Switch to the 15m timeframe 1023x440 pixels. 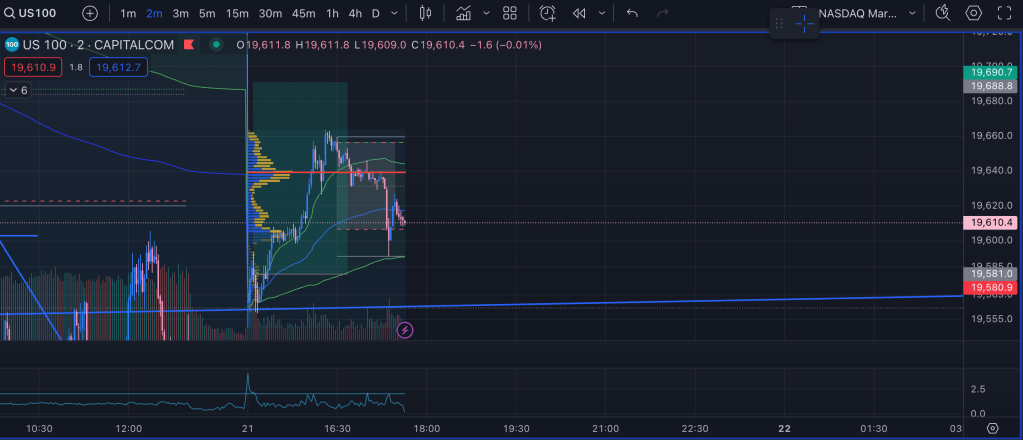pos(237,13)
